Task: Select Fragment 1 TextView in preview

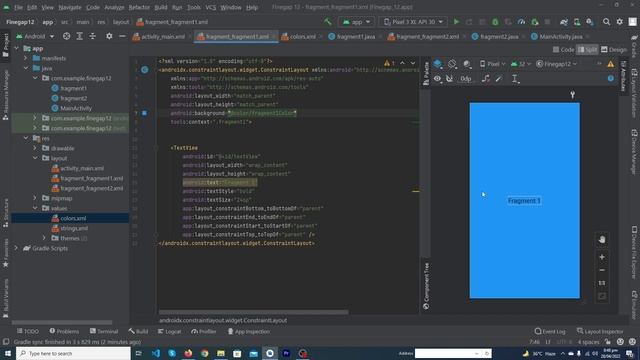Action: (x=524, y=201)
